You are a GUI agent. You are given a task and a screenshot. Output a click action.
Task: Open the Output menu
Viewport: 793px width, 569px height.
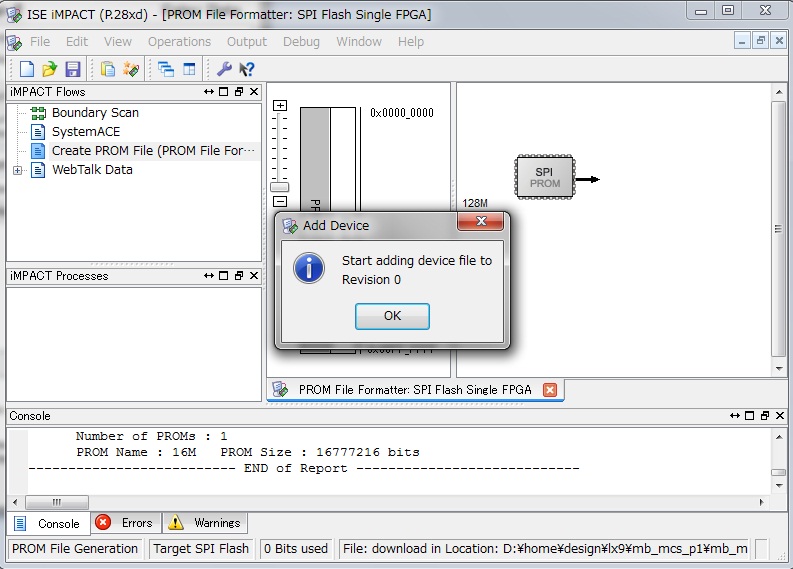point(247,41)
